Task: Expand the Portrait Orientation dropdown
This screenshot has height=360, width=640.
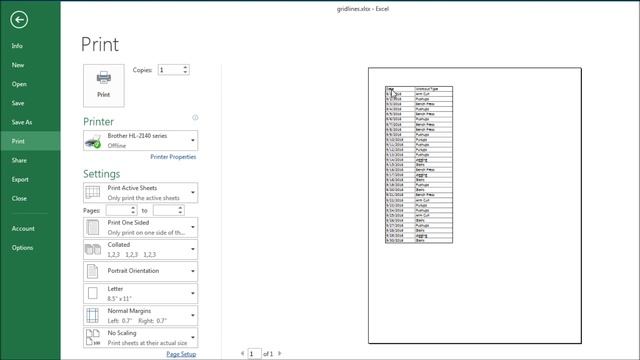Action: coord(193,271)
